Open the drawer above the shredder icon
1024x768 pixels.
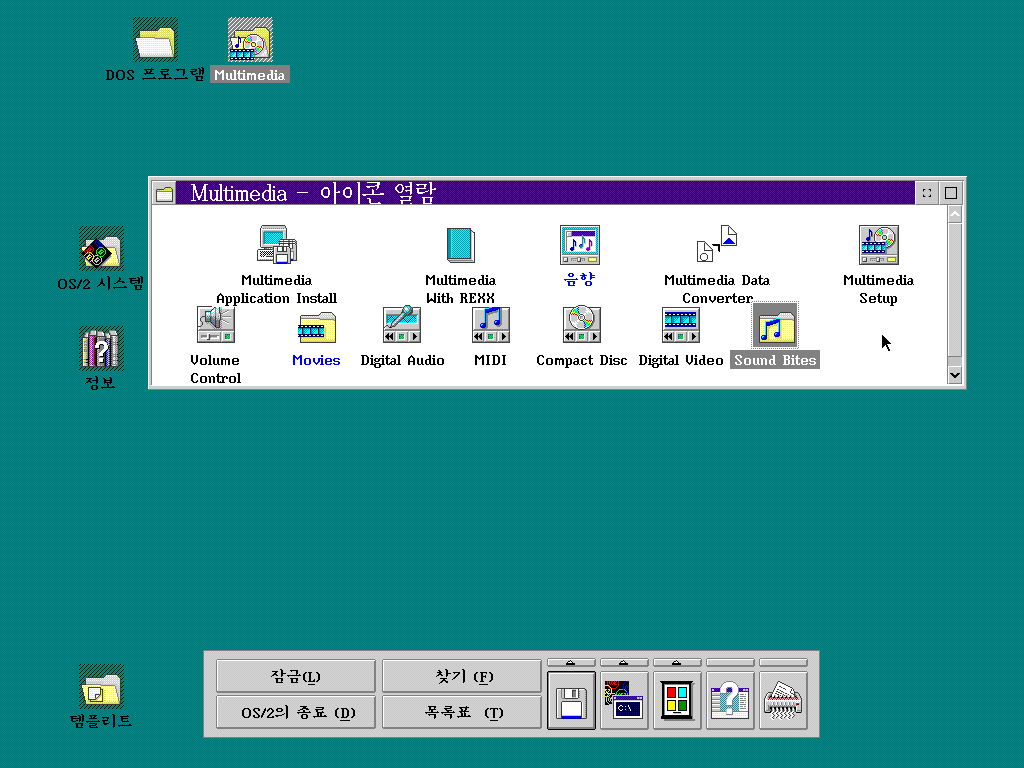point(783,663)
